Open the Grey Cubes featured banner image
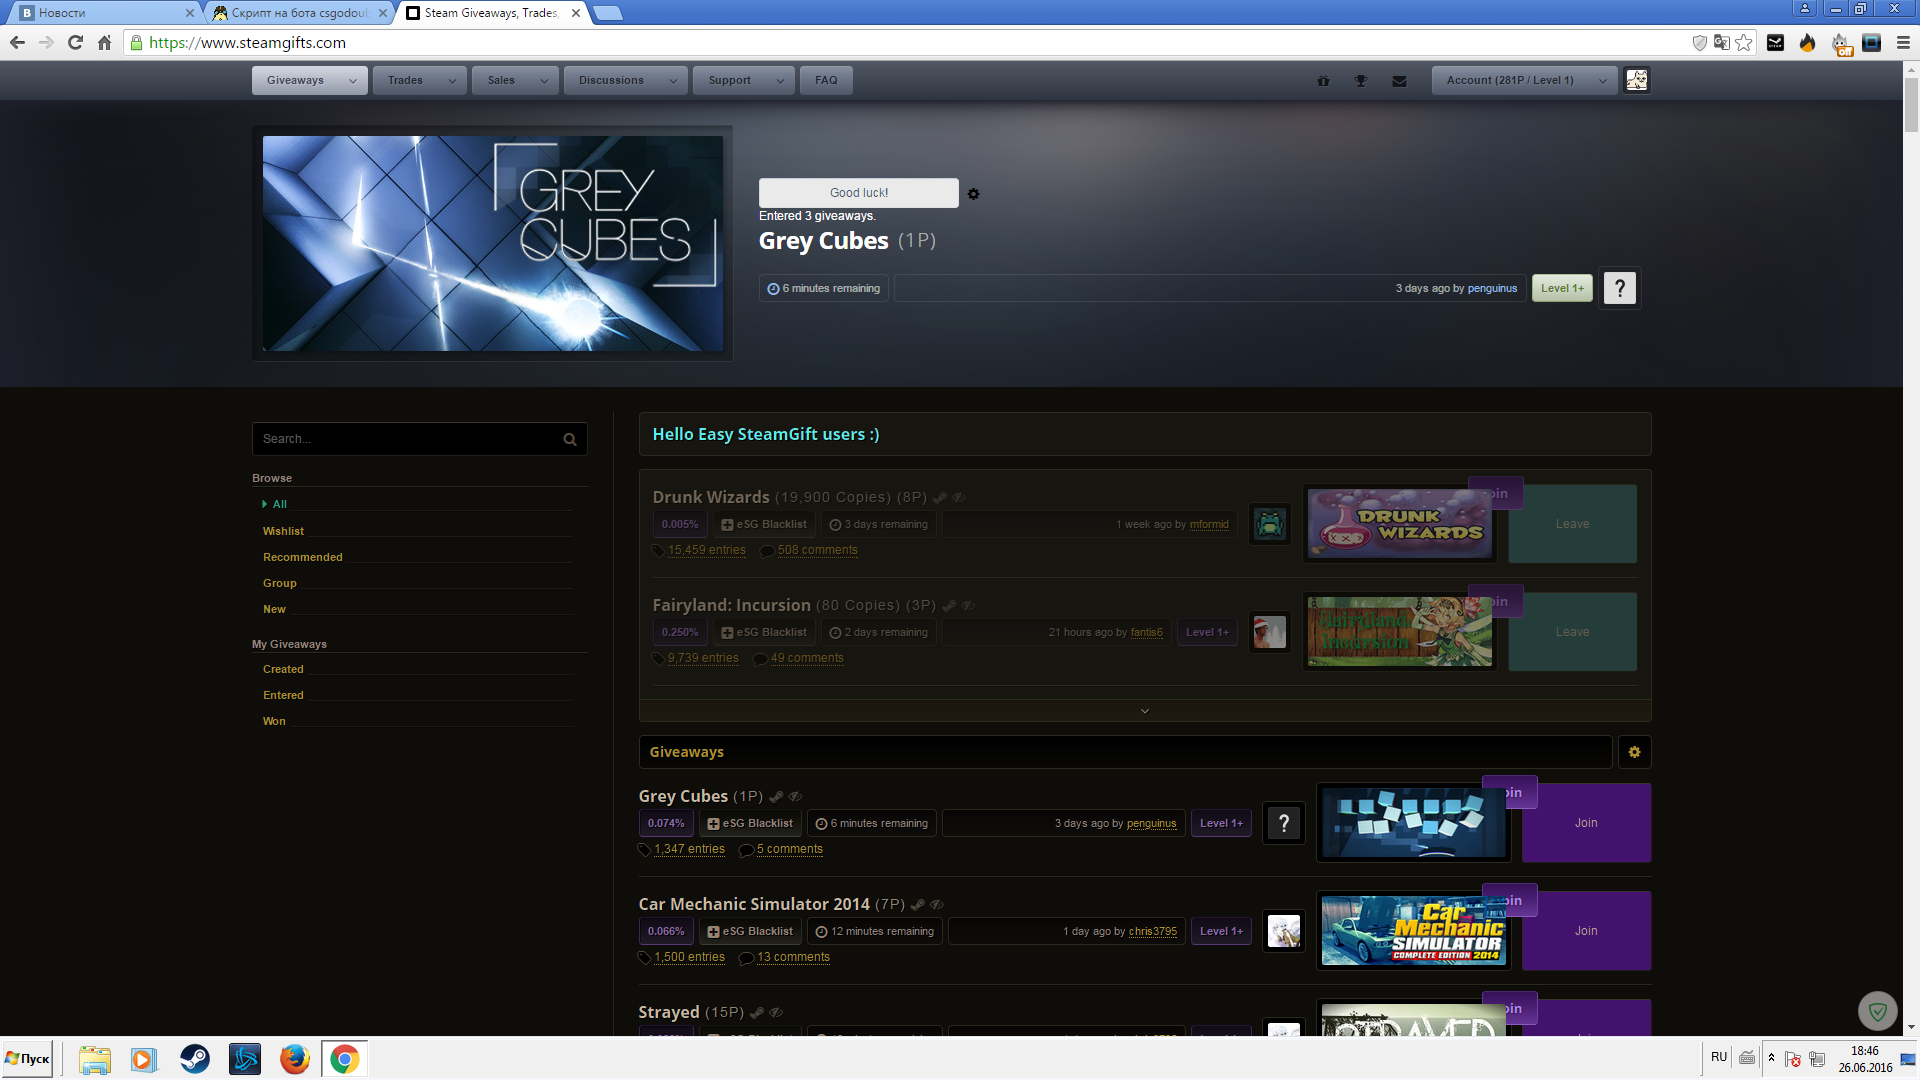The image size is (1920, 1080). (493, 243)
